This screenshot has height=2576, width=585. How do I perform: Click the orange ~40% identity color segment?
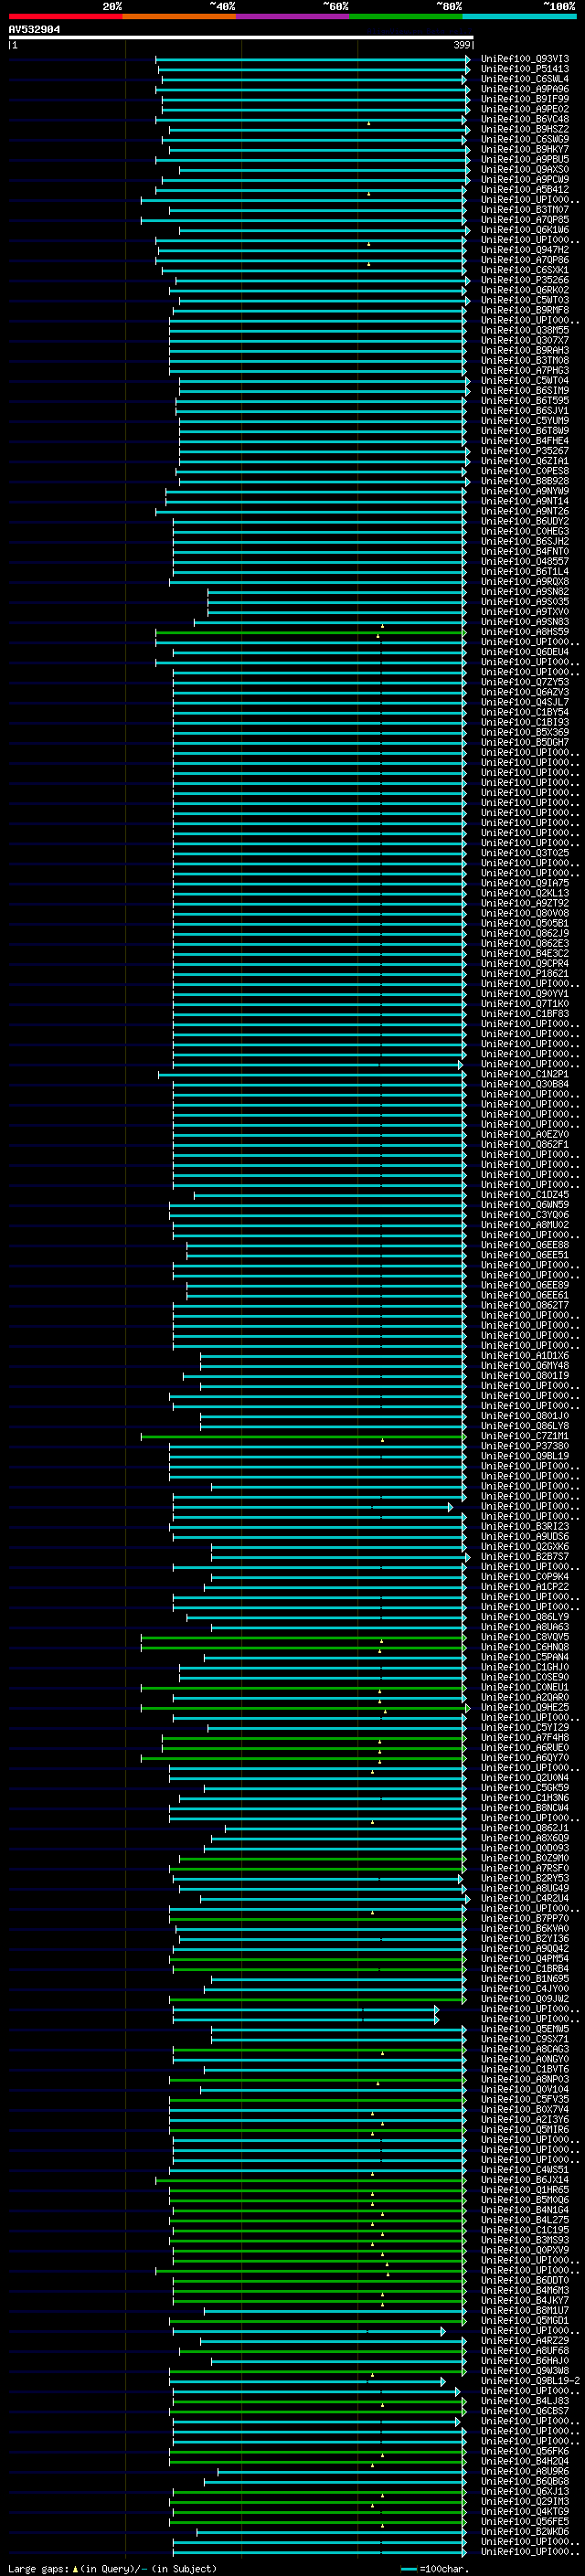pyautogui.click(x=179, y=16)
